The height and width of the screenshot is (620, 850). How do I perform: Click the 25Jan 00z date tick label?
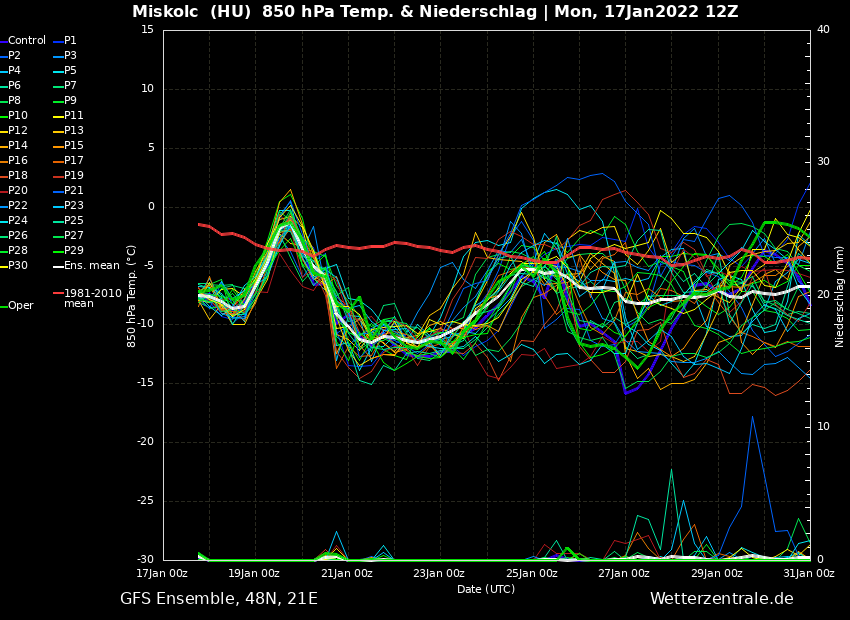[x=531, y=574]
